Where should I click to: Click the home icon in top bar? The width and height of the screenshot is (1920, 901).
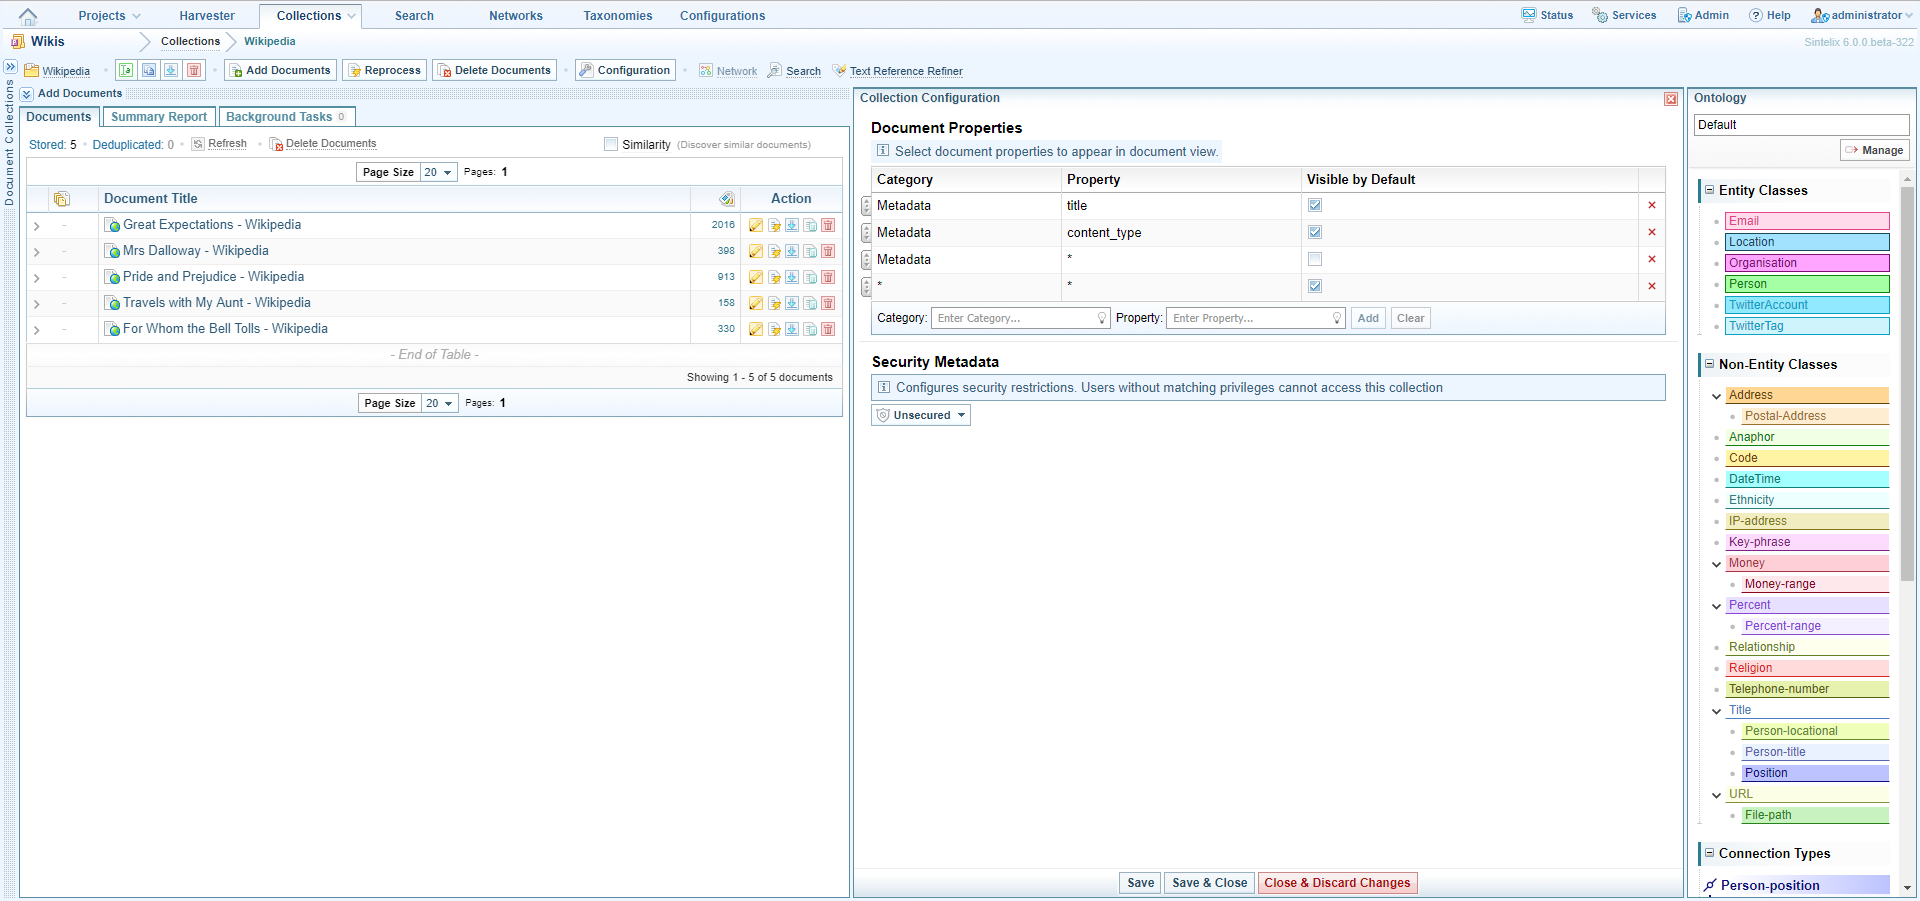(x=28, y=16)
